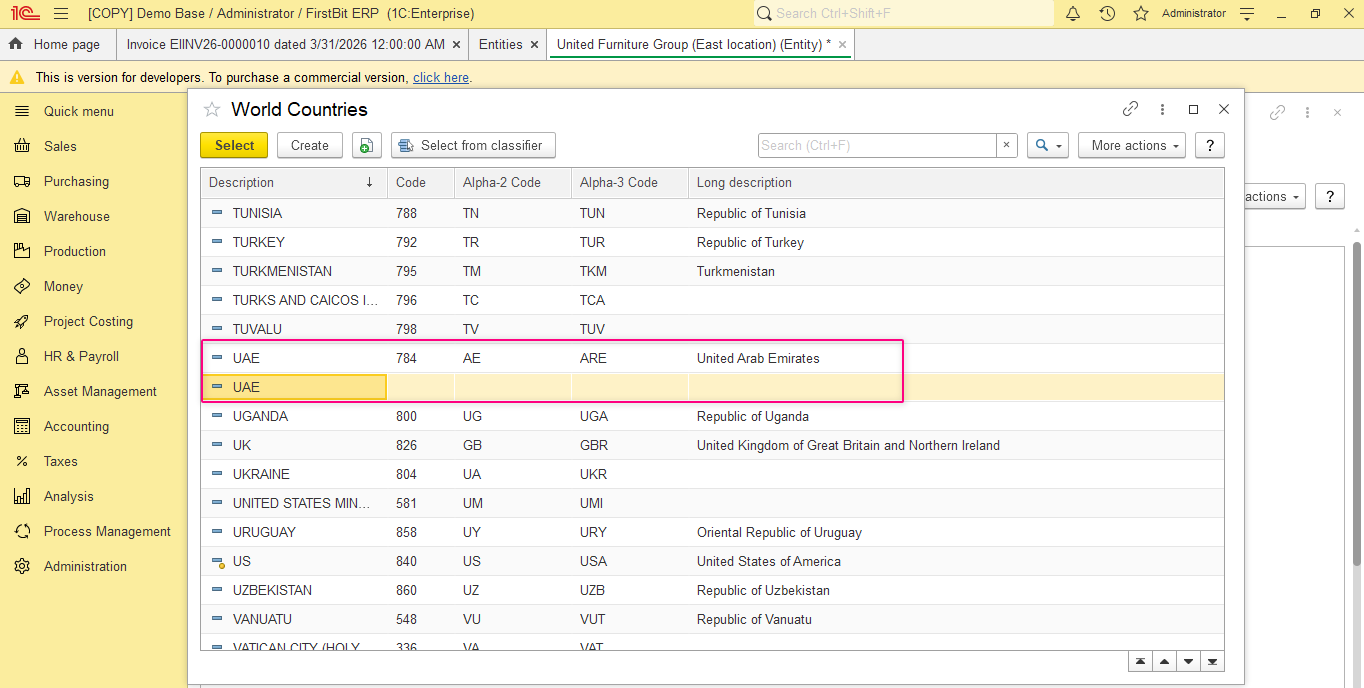Open the Purchasing section
Screen dimensions: 1364x688
pos(76,181)
